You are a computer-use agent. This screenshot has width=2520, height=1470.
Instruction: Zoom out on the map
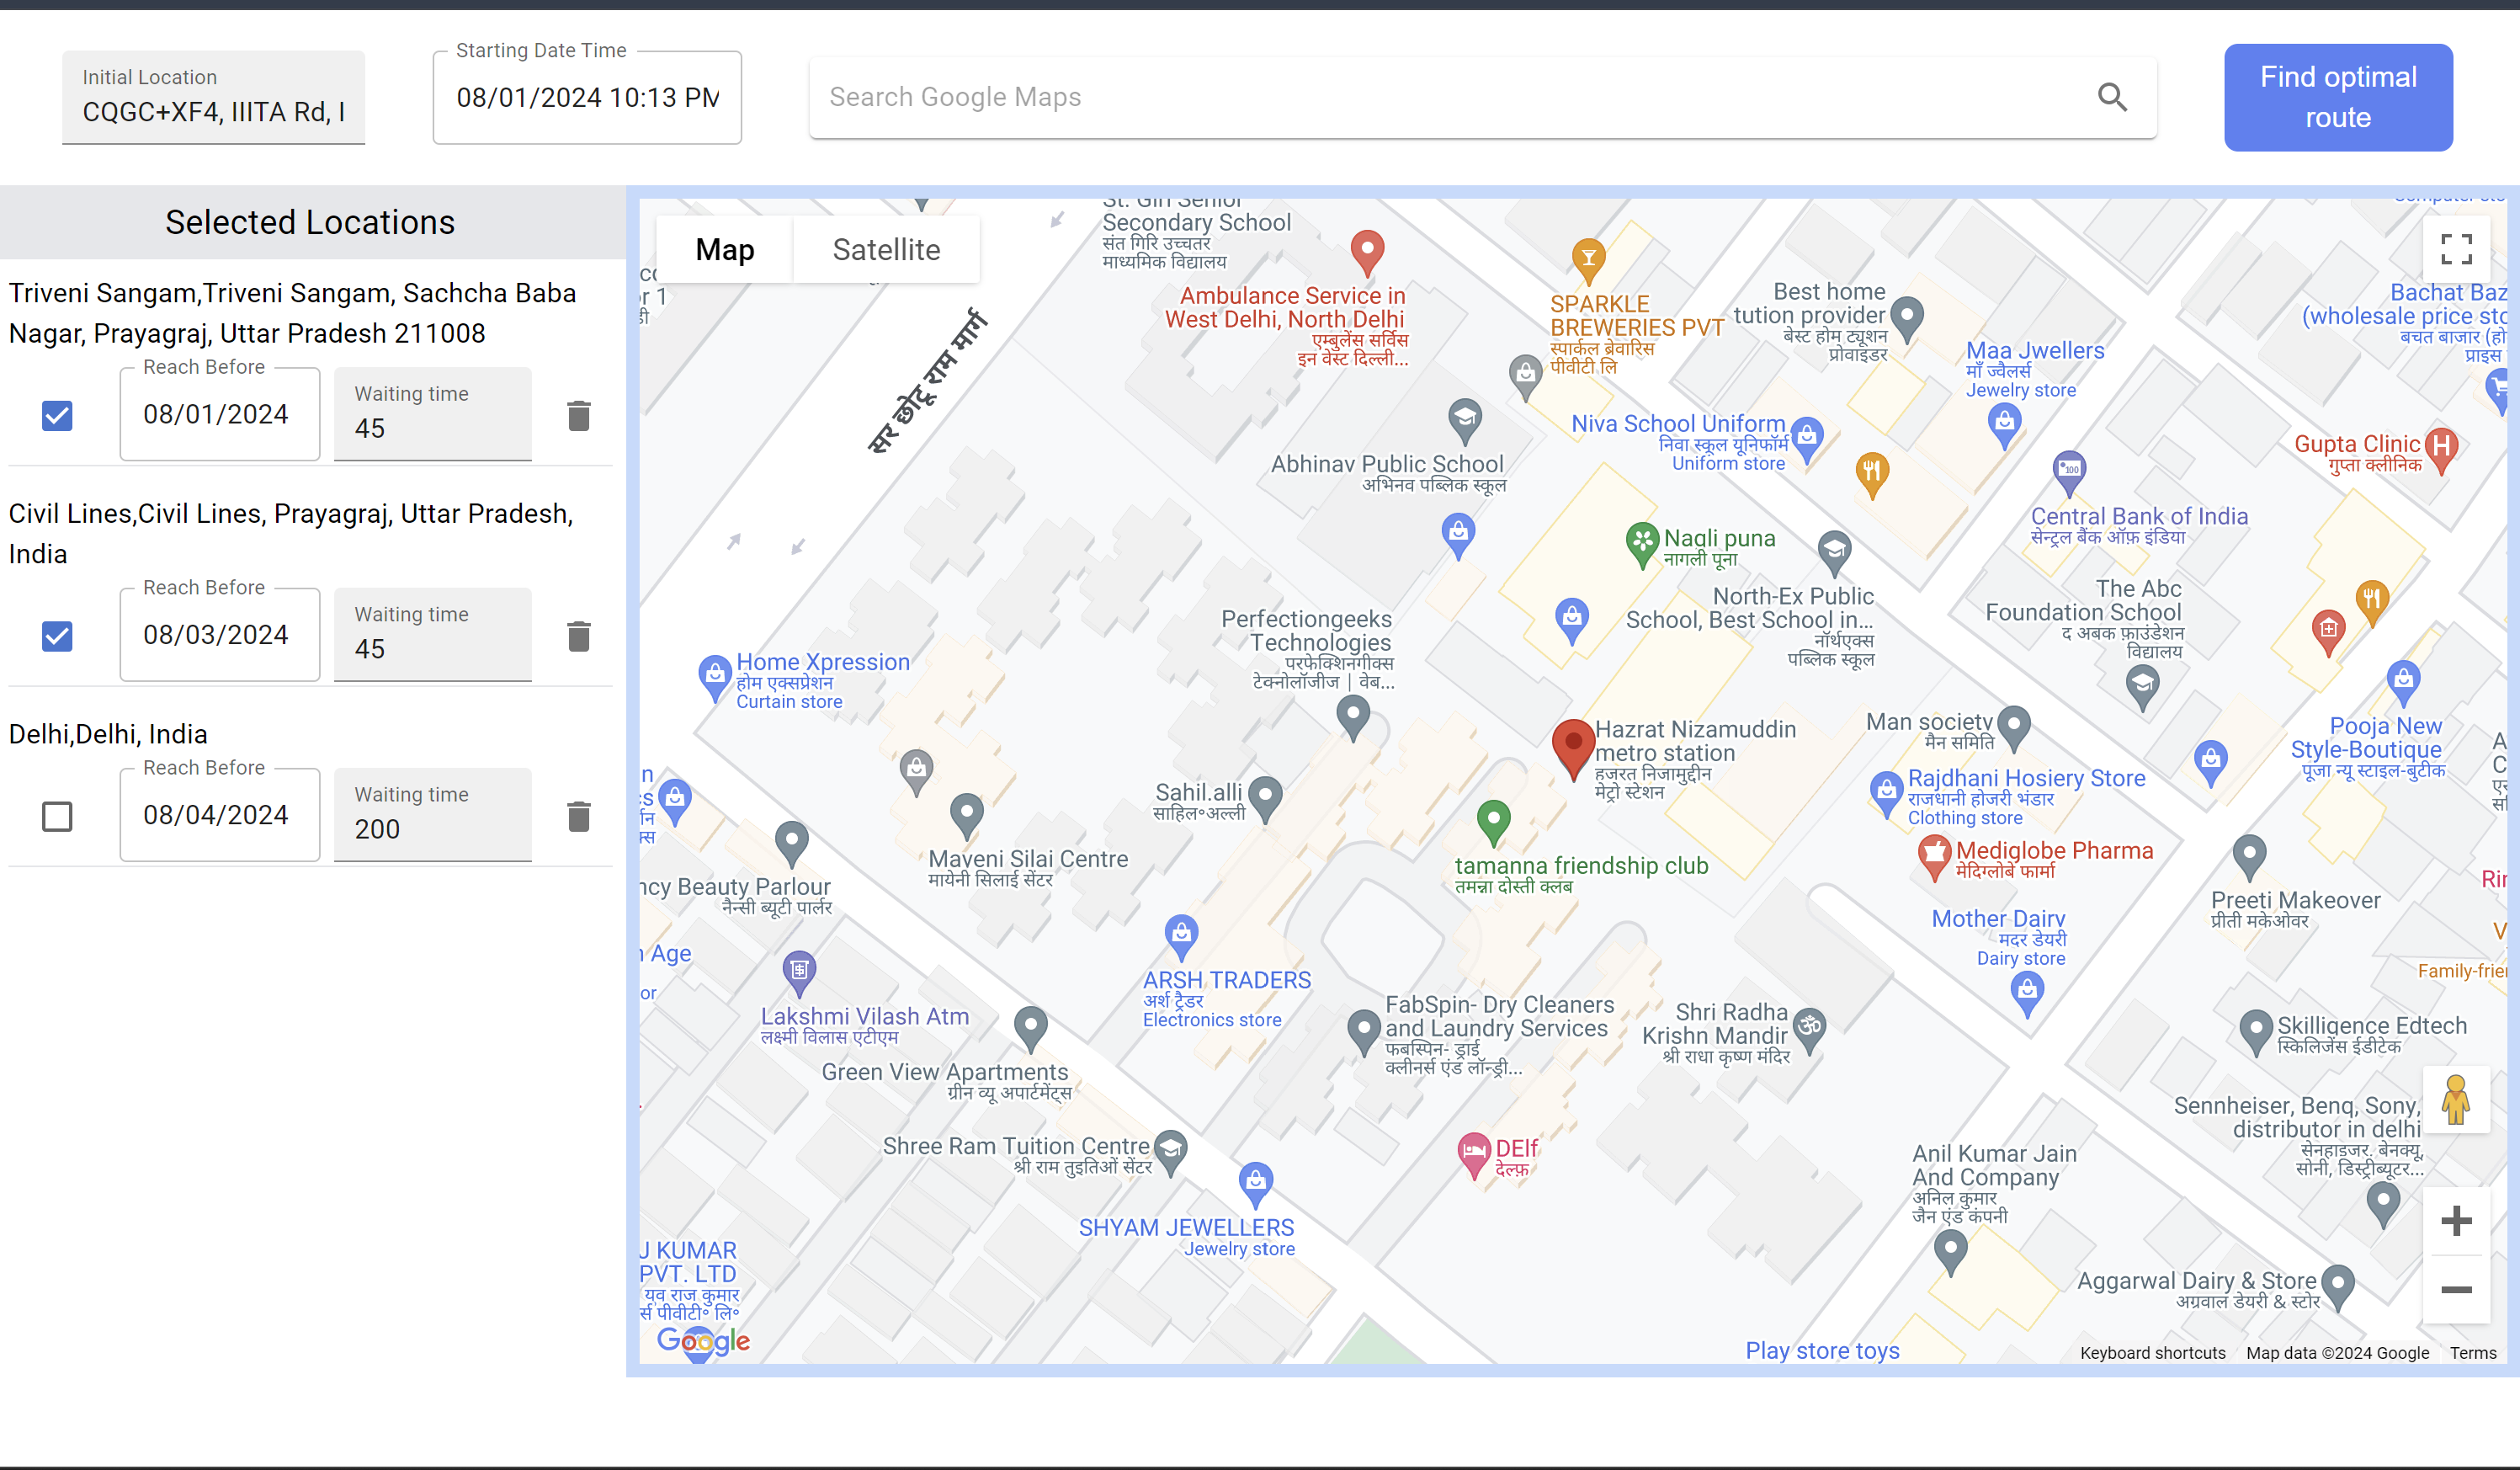tap(2455, 1290)
